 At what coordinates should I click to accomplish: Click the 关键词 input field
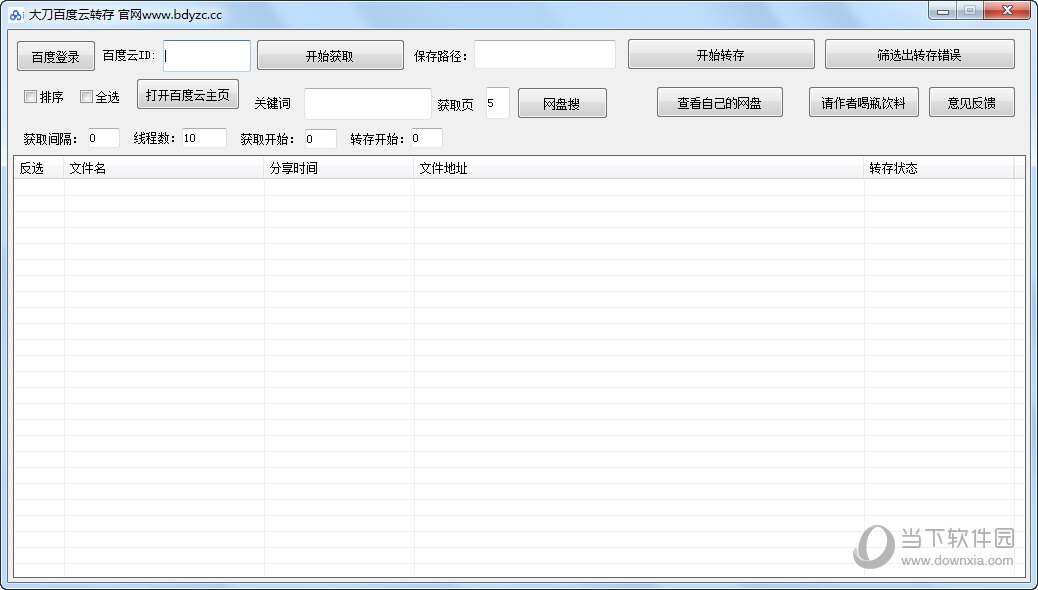[x=367, y=104]
